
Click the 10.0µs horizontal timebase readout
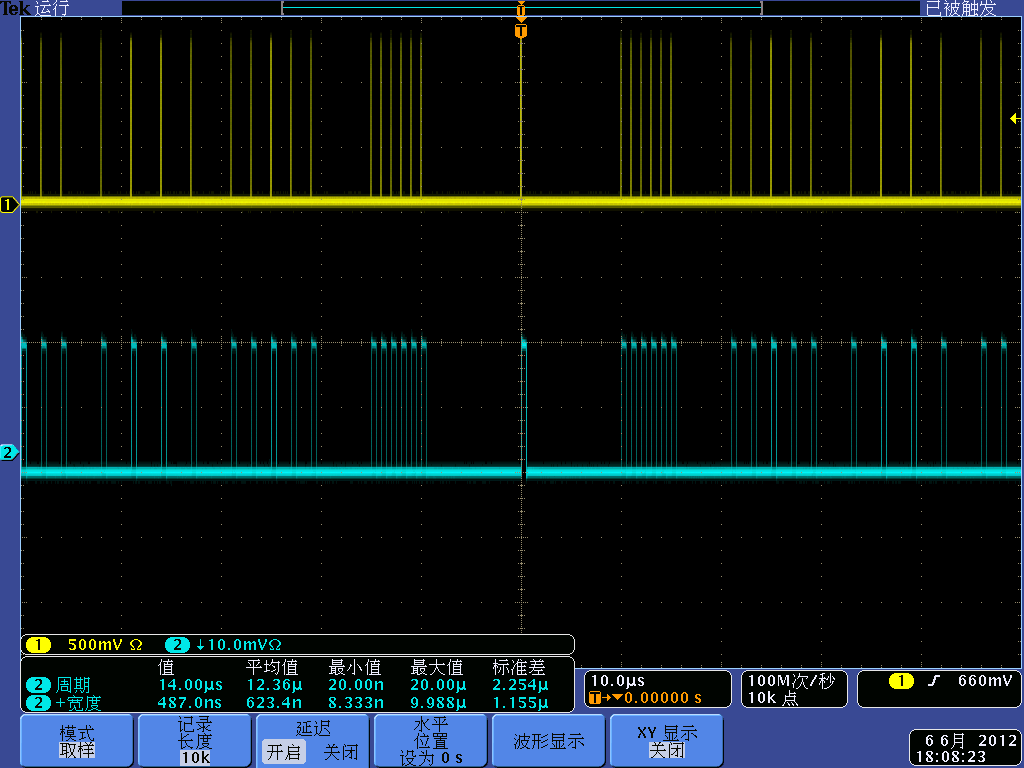(619, 681)
